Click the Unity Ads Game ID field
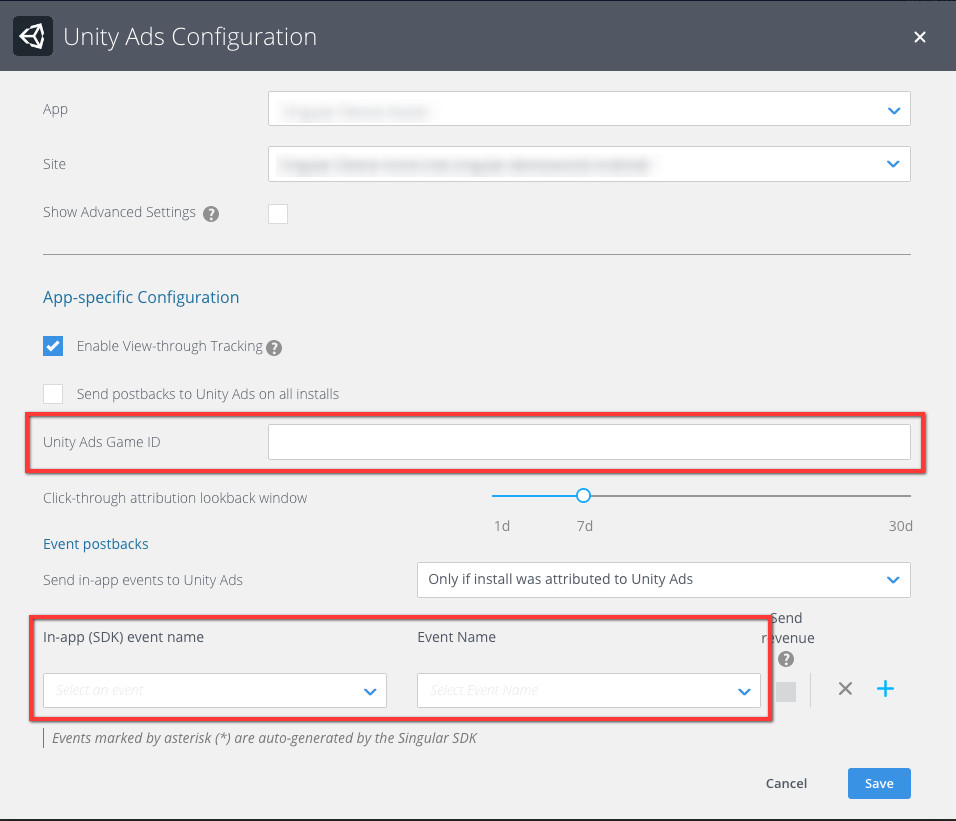 [589, 442]
